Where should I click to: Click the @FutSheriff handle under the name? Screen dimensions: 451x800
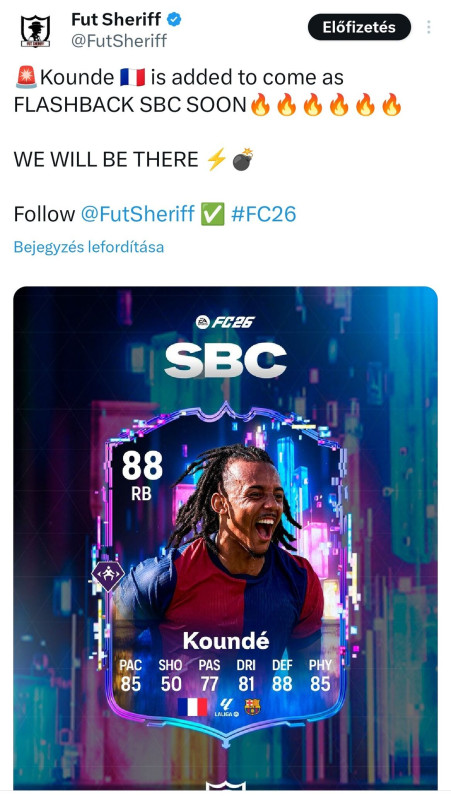coord(119,41)
